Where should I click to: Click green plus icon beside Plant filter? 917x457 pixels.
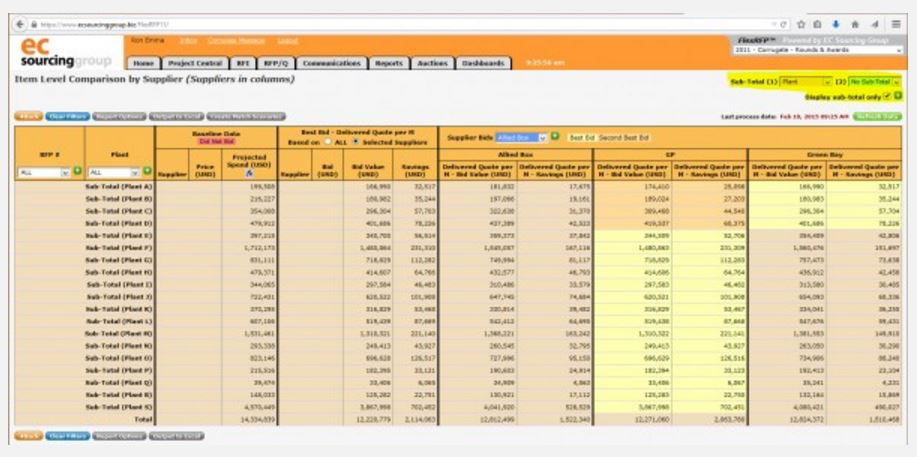pyautogui.click(x=147, y=171)
